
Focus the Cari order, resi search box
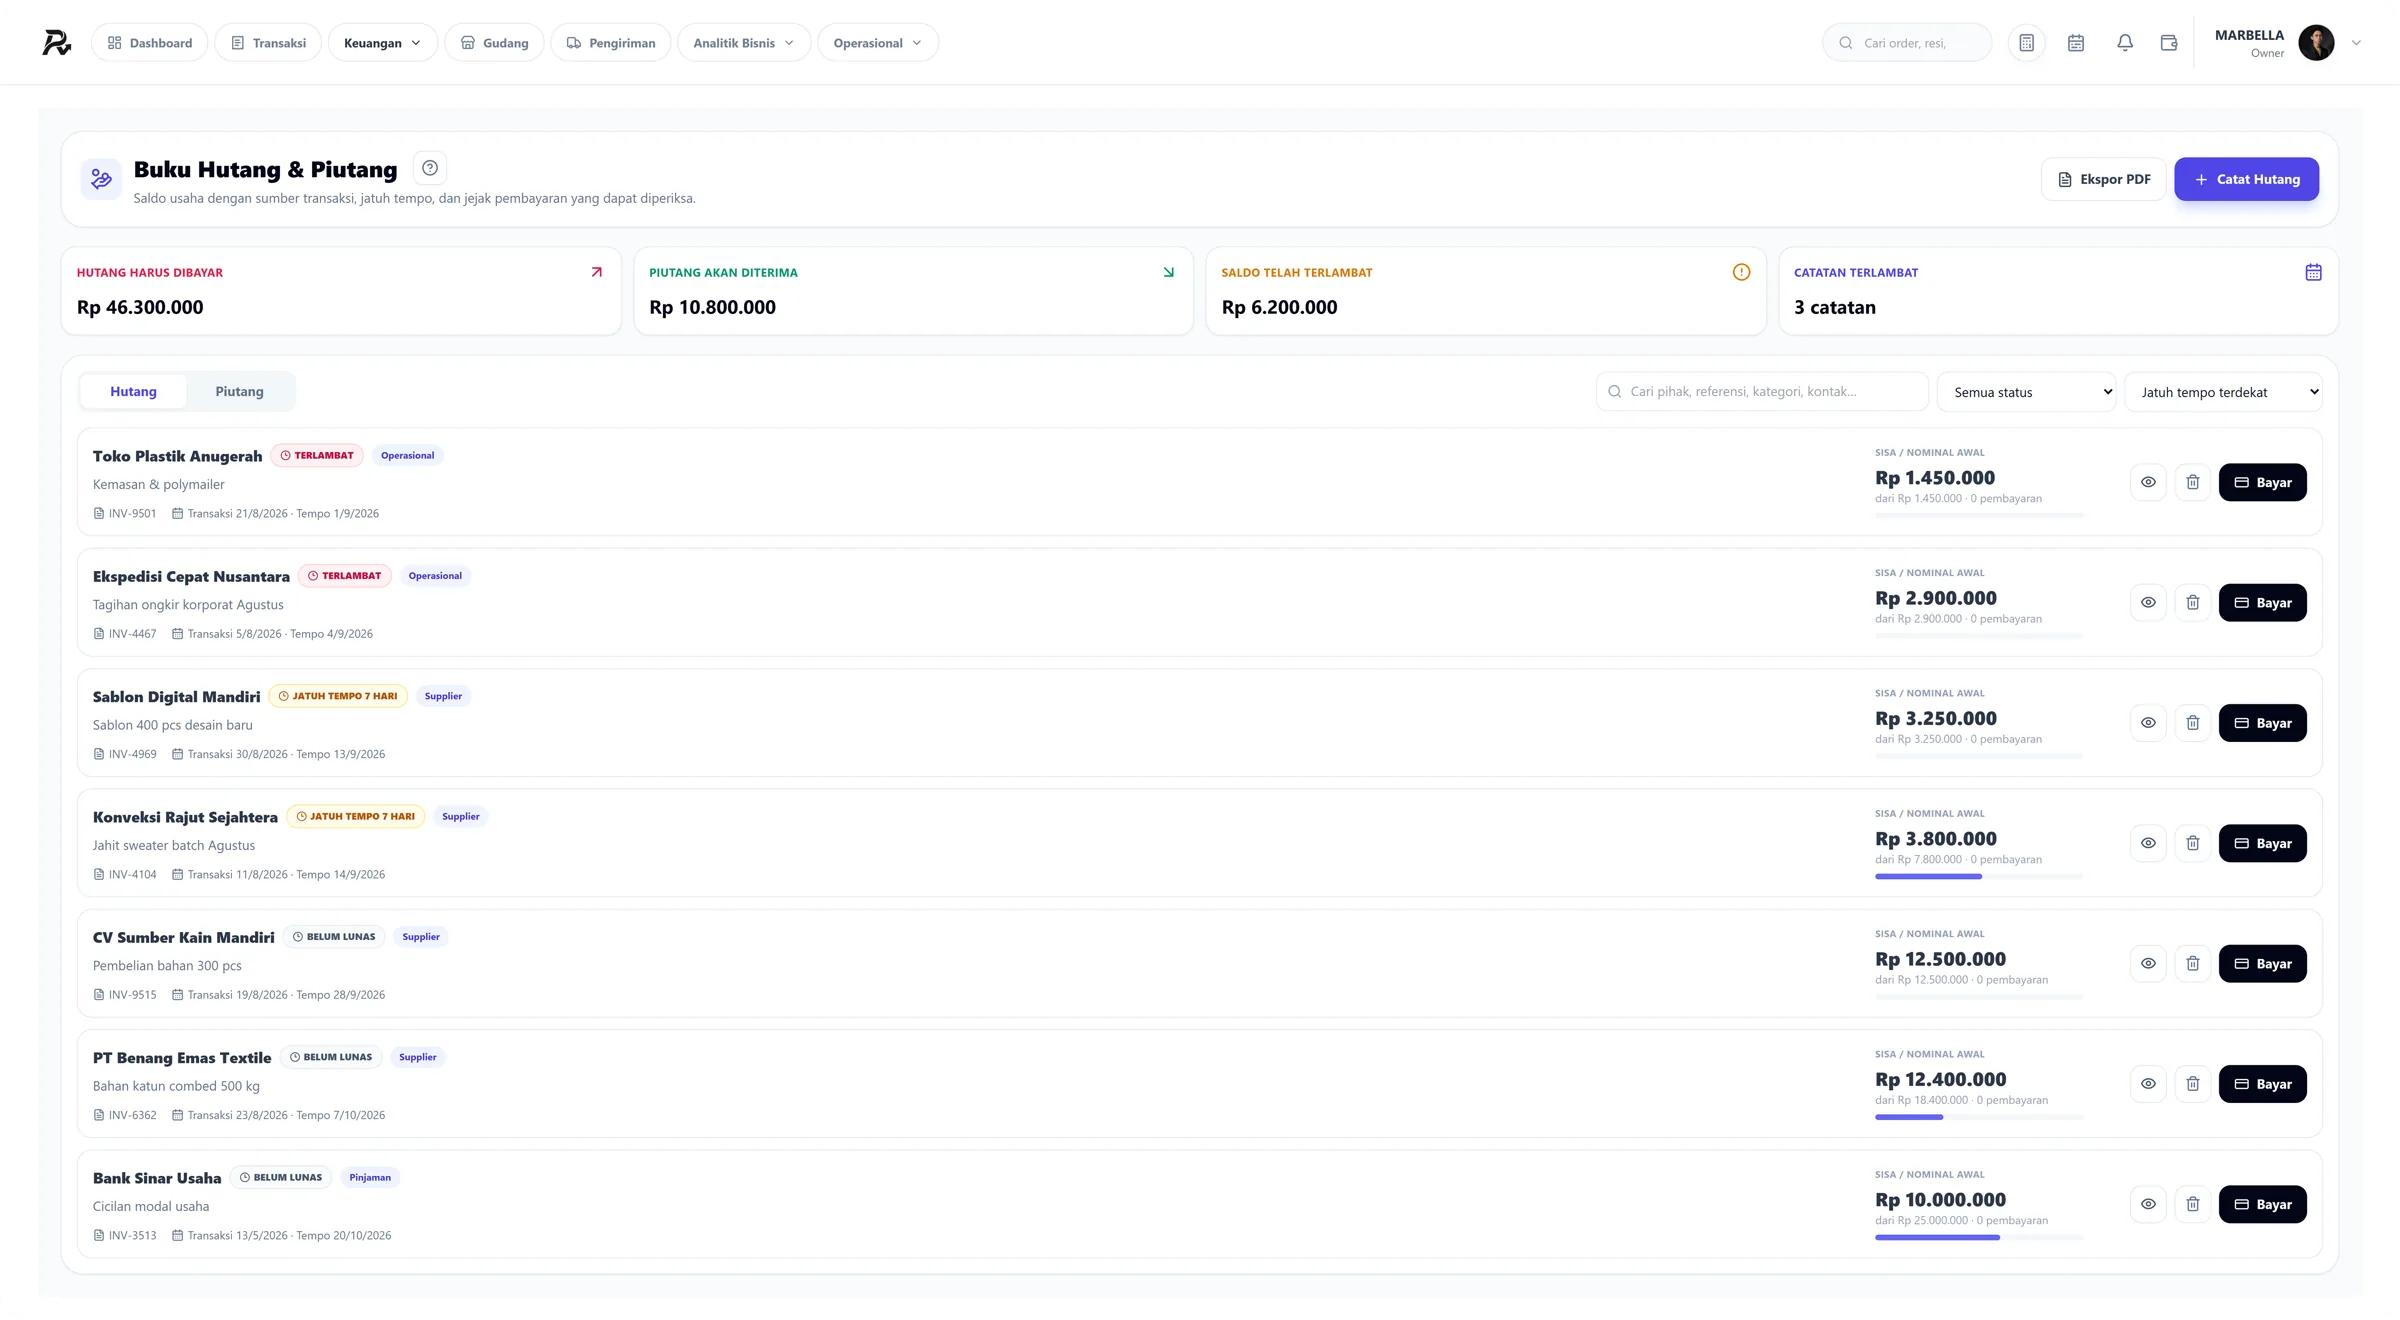tap(1907, 43)
